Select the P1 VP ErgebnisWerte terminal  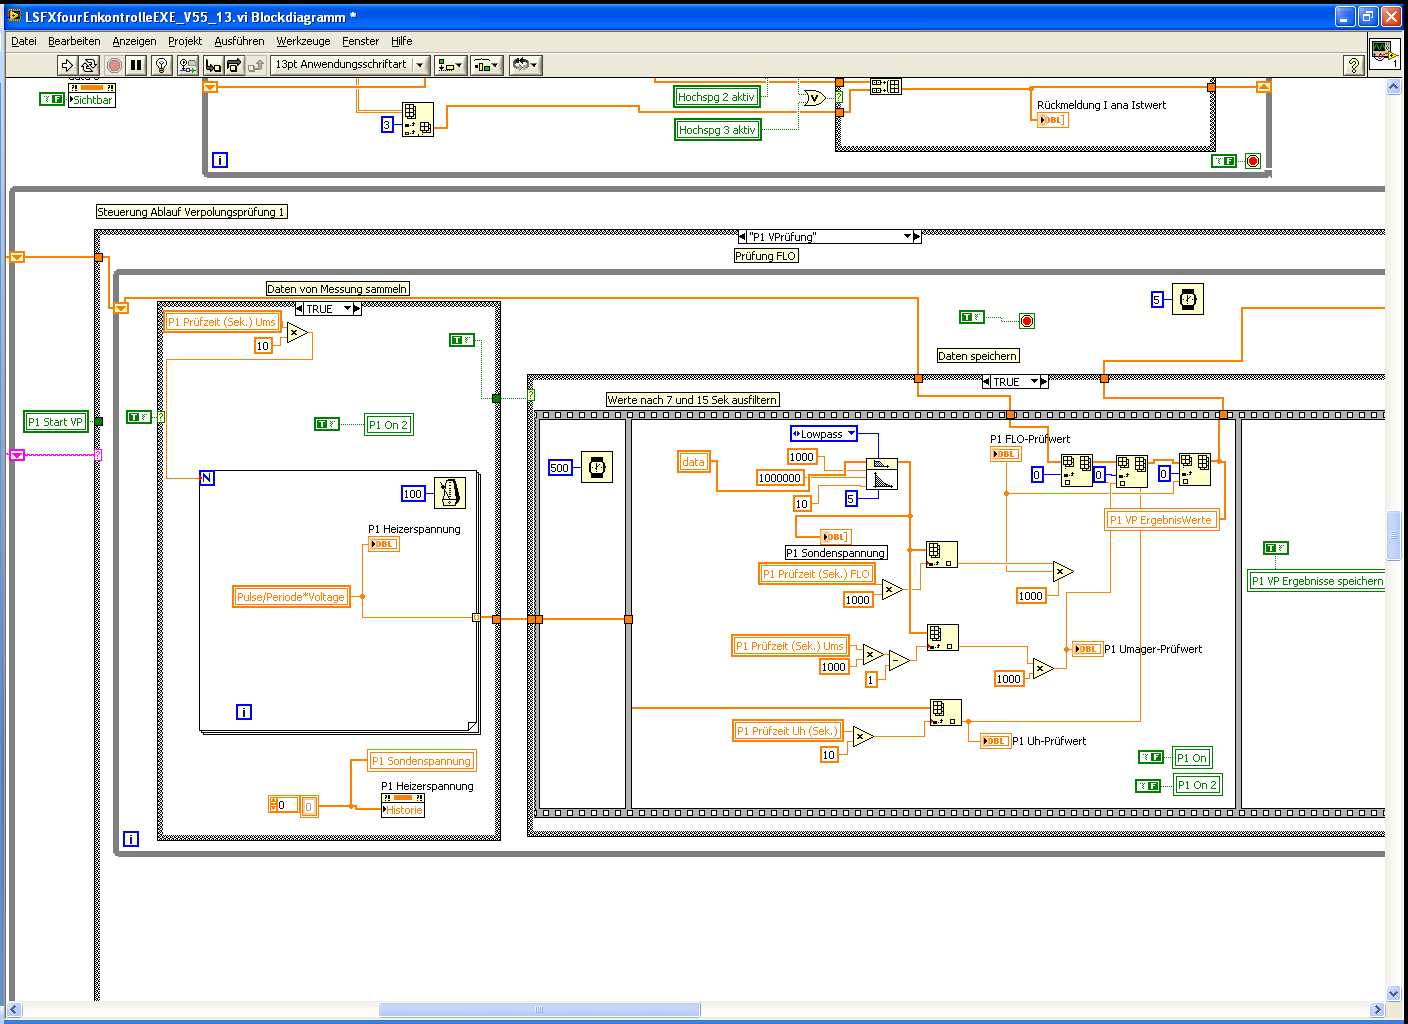coord(1162,520)
